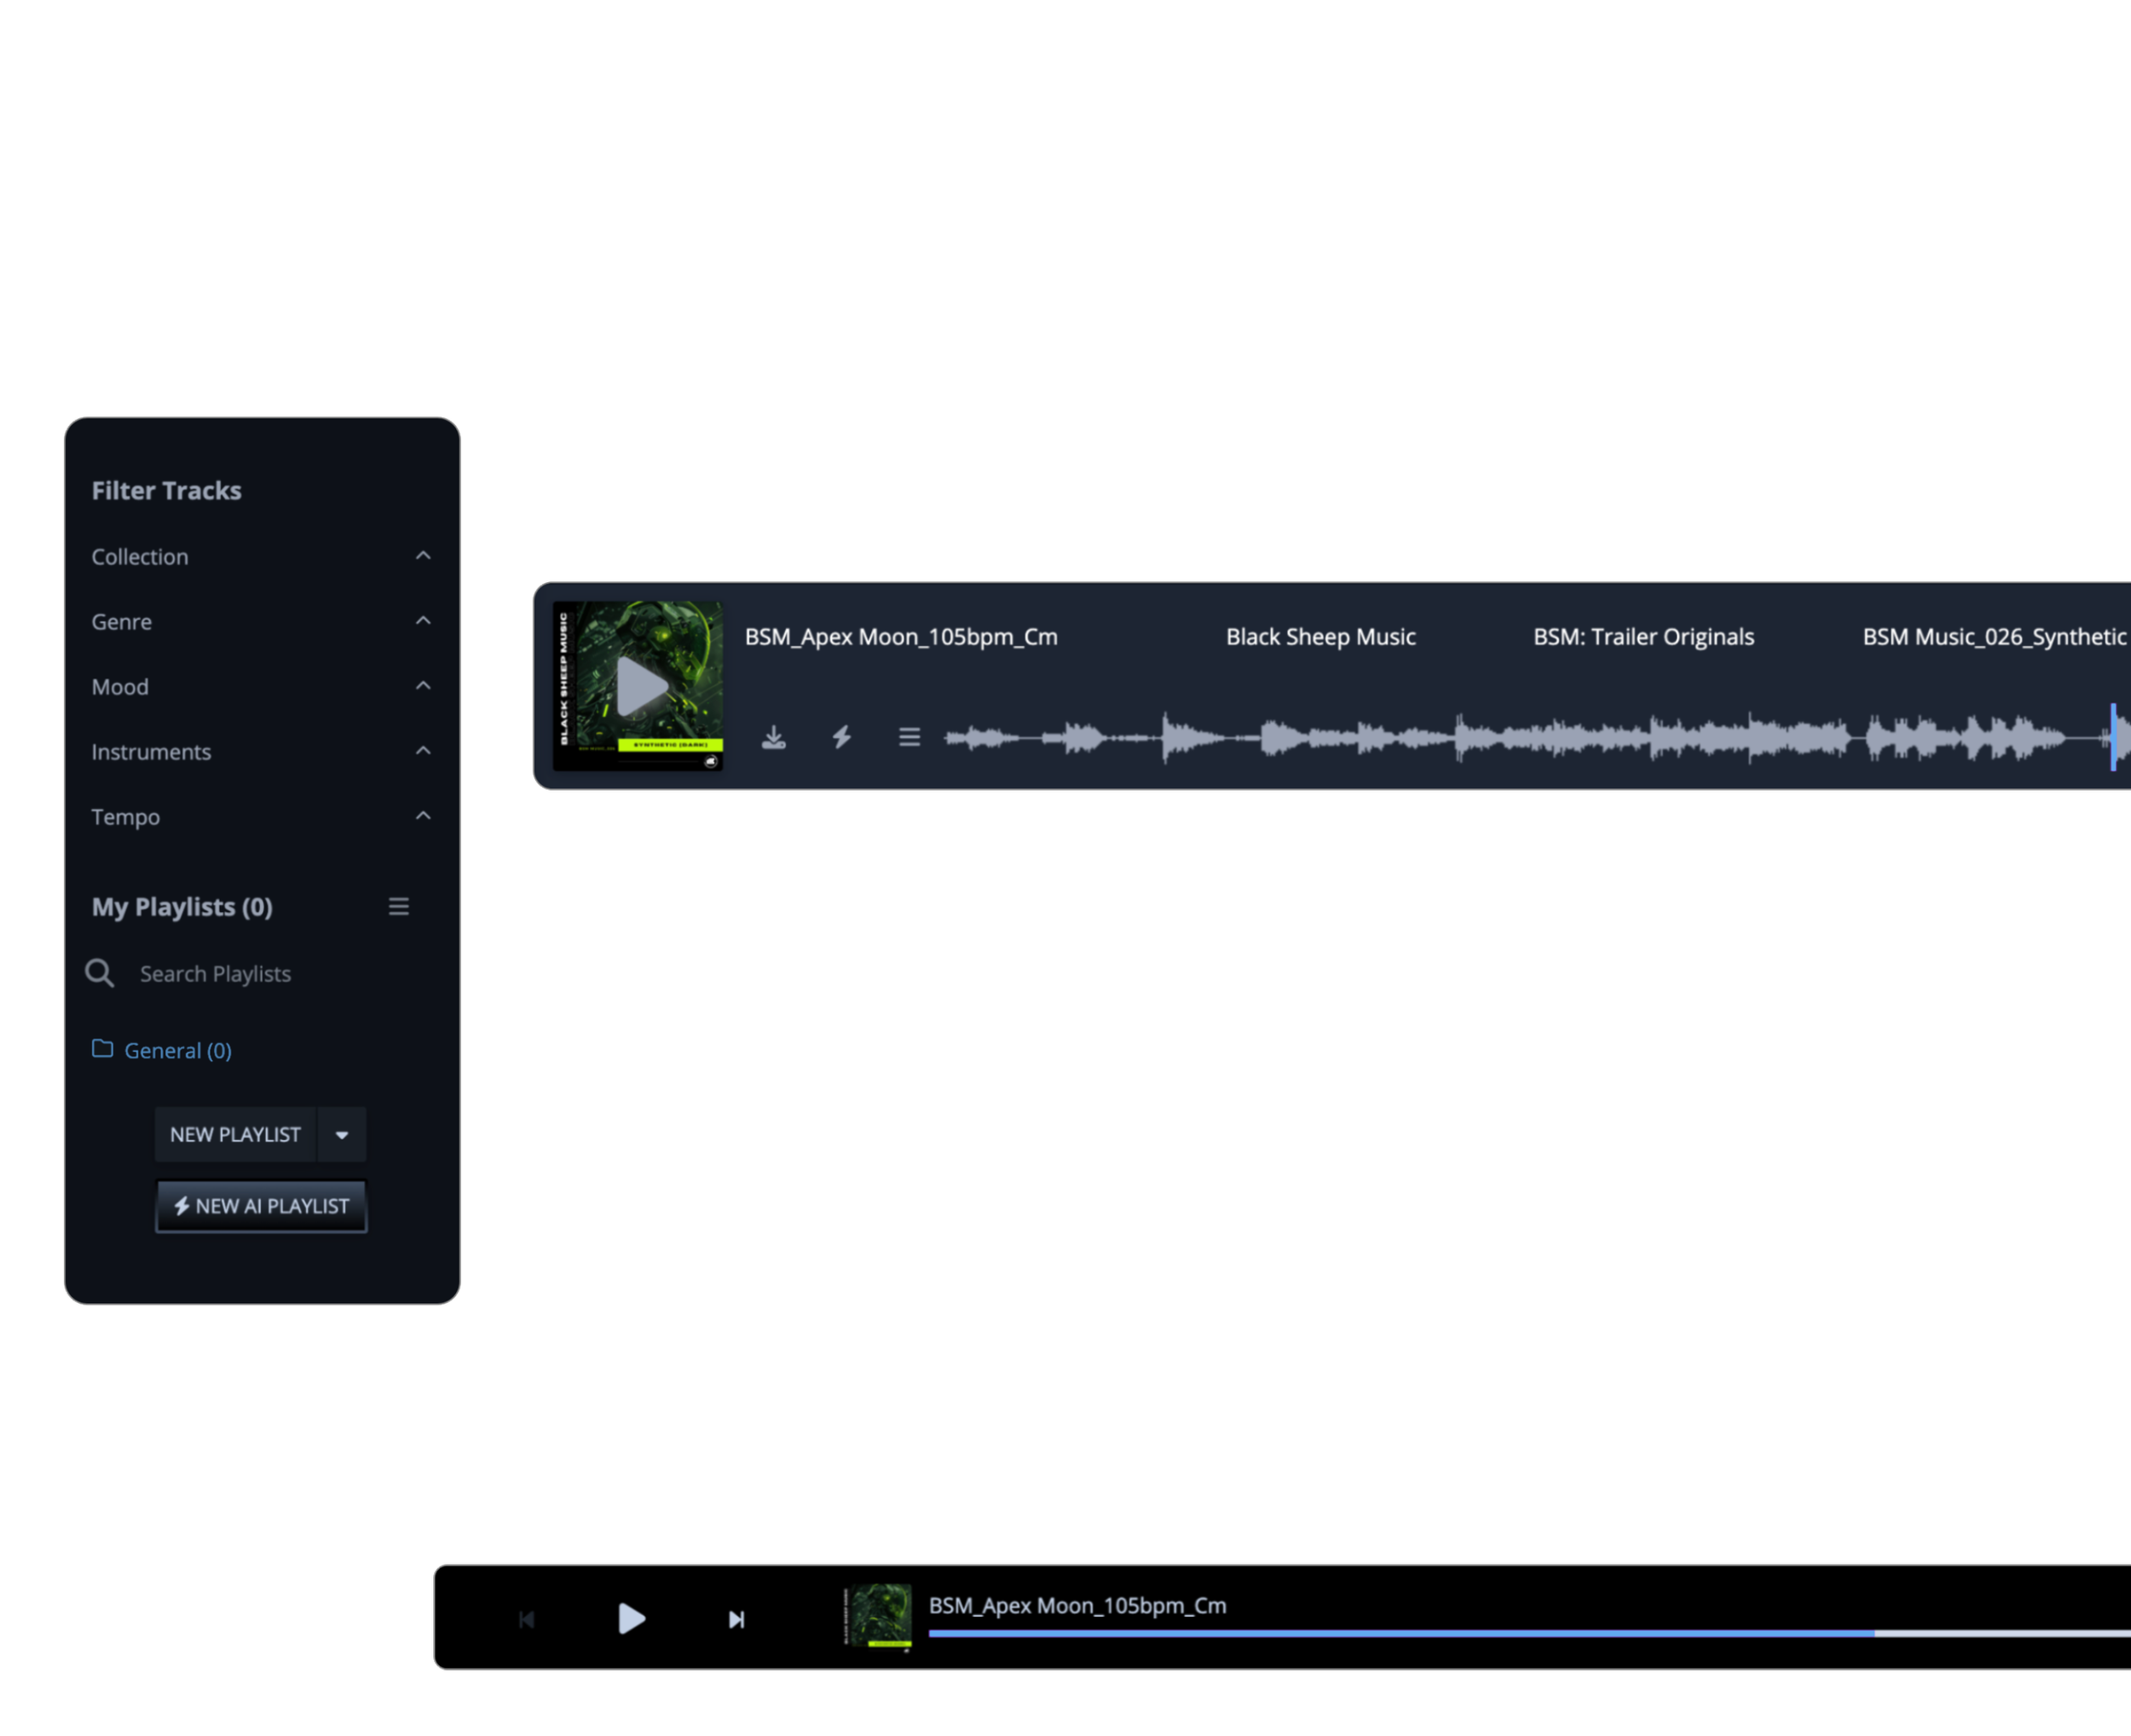Viewport: 2131px width, 1736px height.
Task: Seek on the bottom player progress bar
Action: (x=1500, y=1633)
